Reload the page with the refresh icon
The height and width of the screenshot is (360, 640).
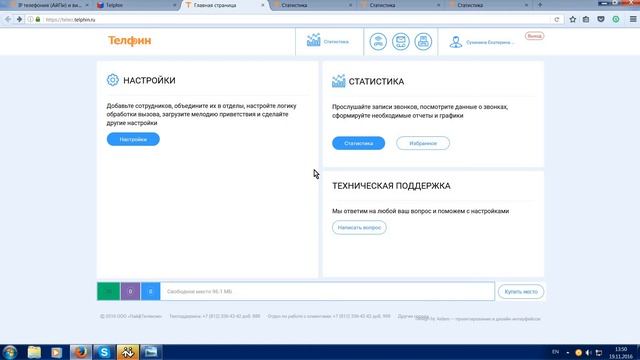click(556, 19)
